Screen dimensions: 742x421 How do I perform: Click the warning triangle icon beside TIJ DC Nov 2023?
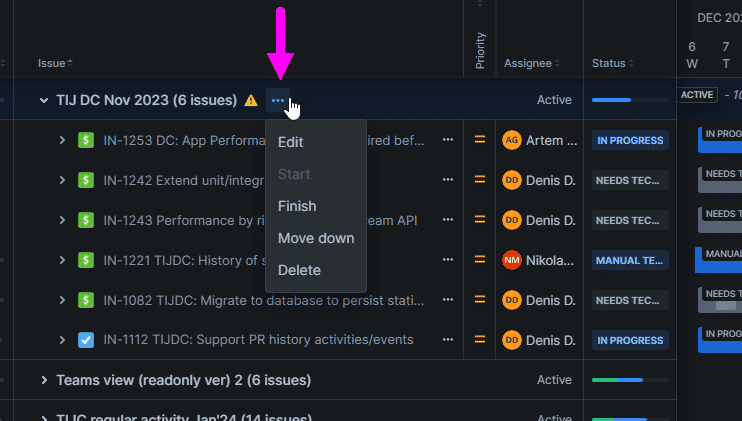[x=251, y=100]
